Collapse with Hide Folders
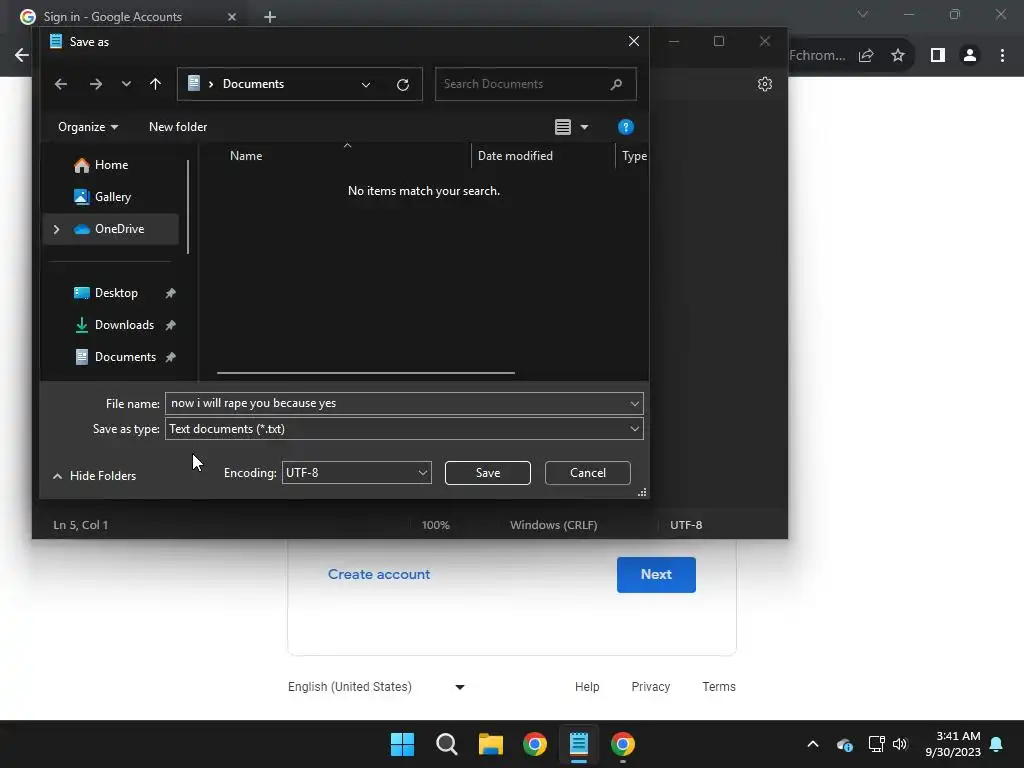The image size is (1024, 768). pyautogui.click(x=95, y=476)
